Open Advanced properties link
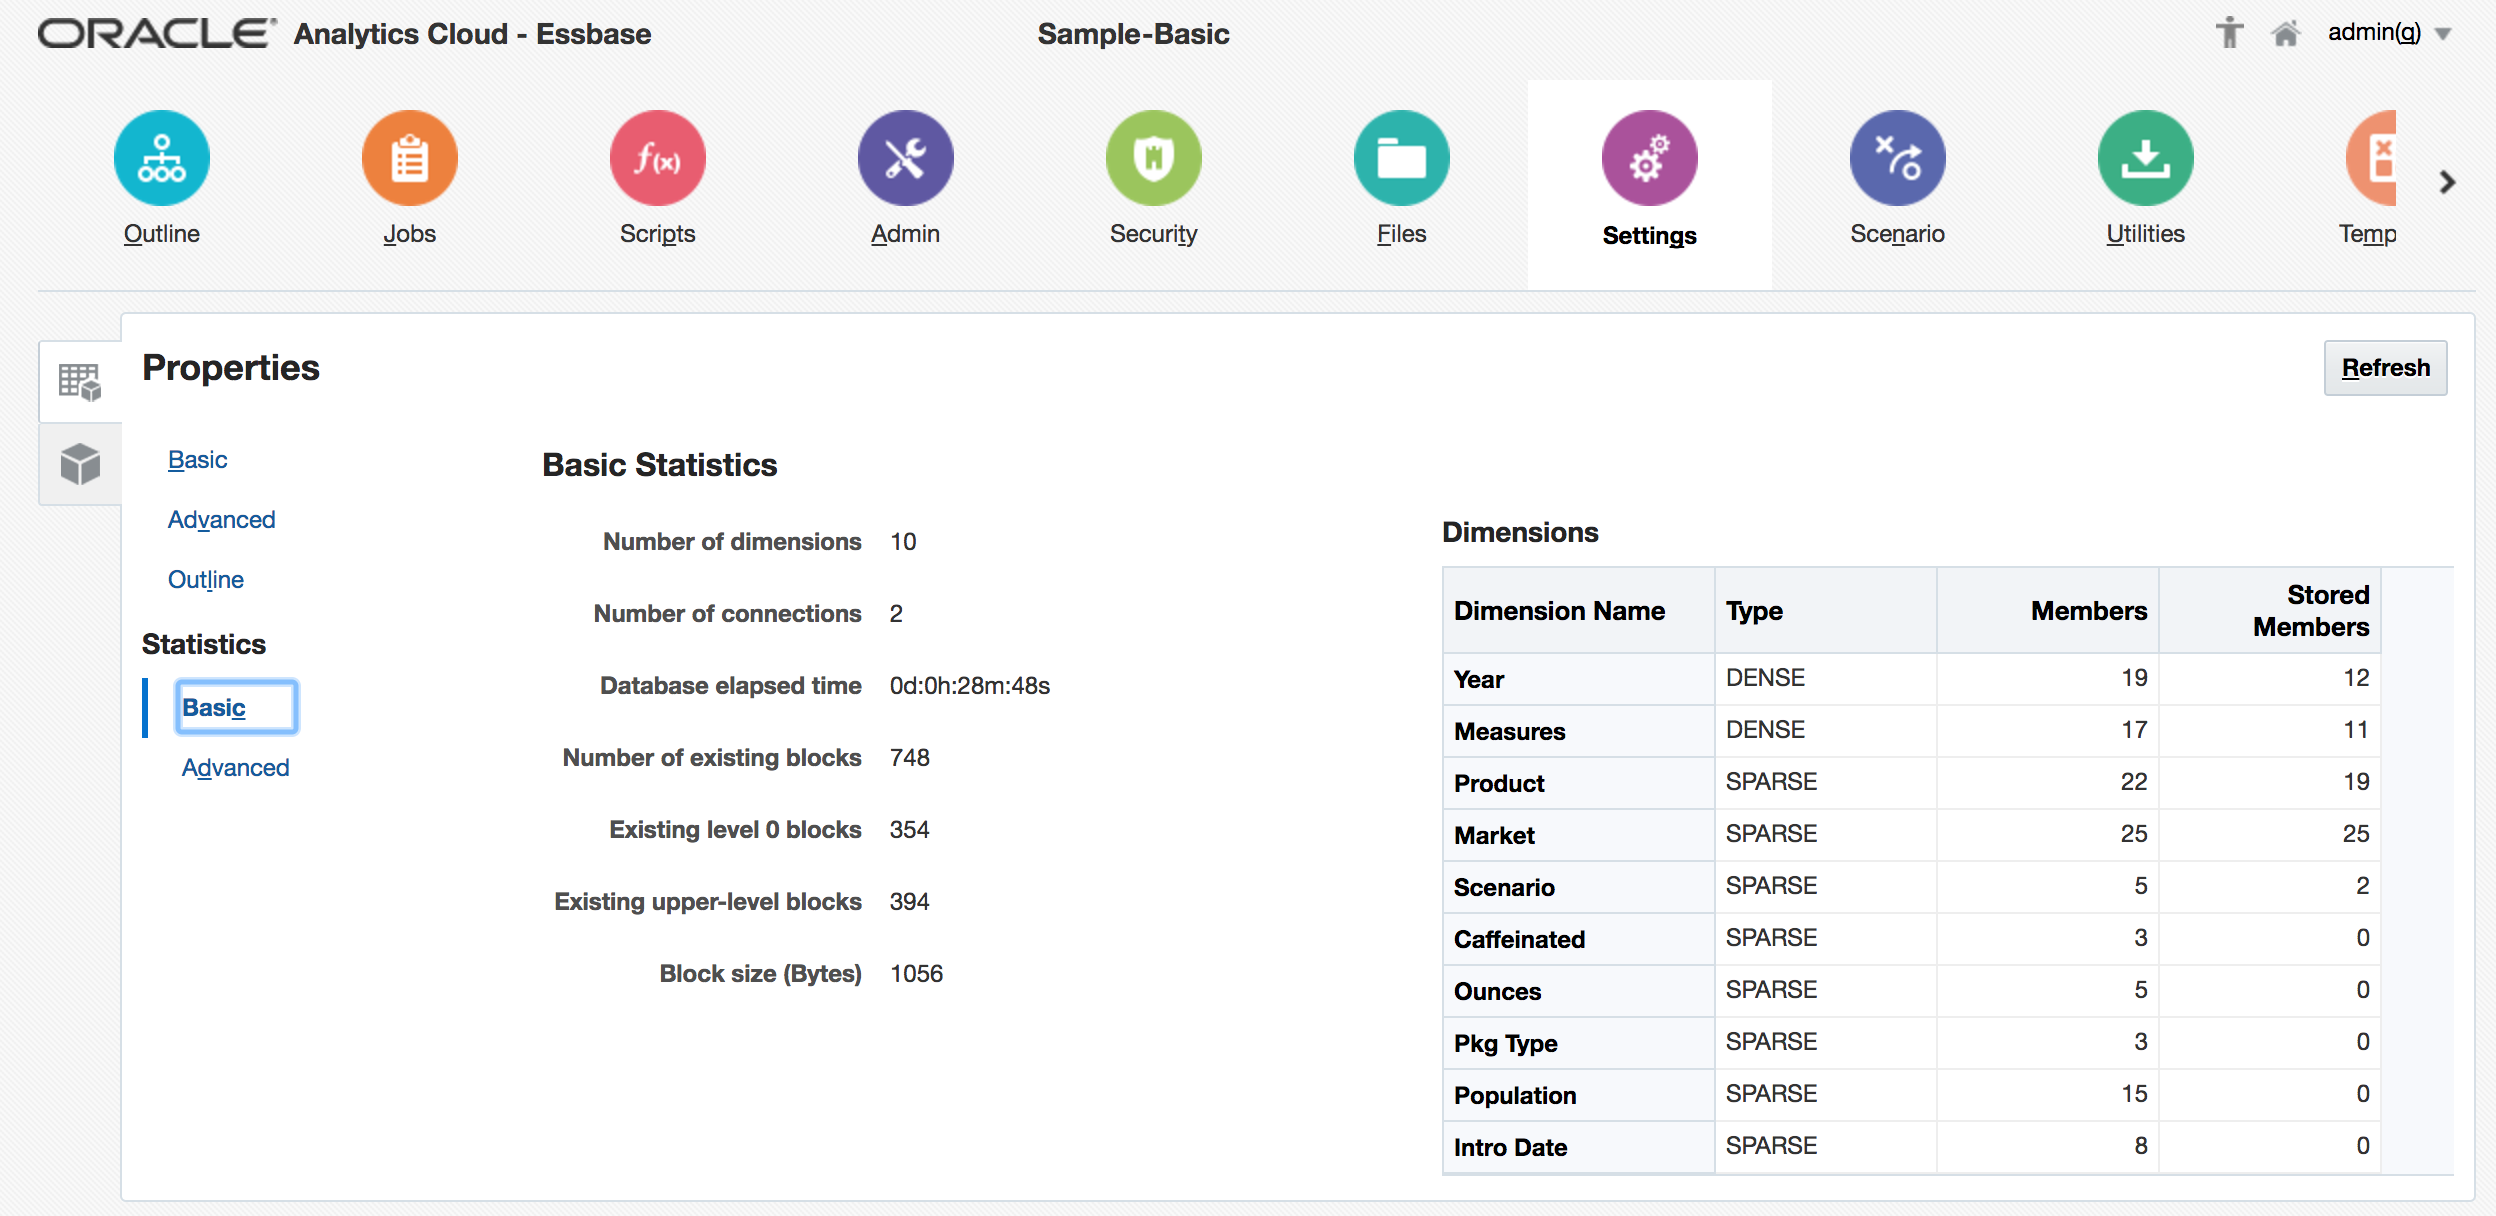The width and height of the screenshot is (2496, 1216). 221,519
